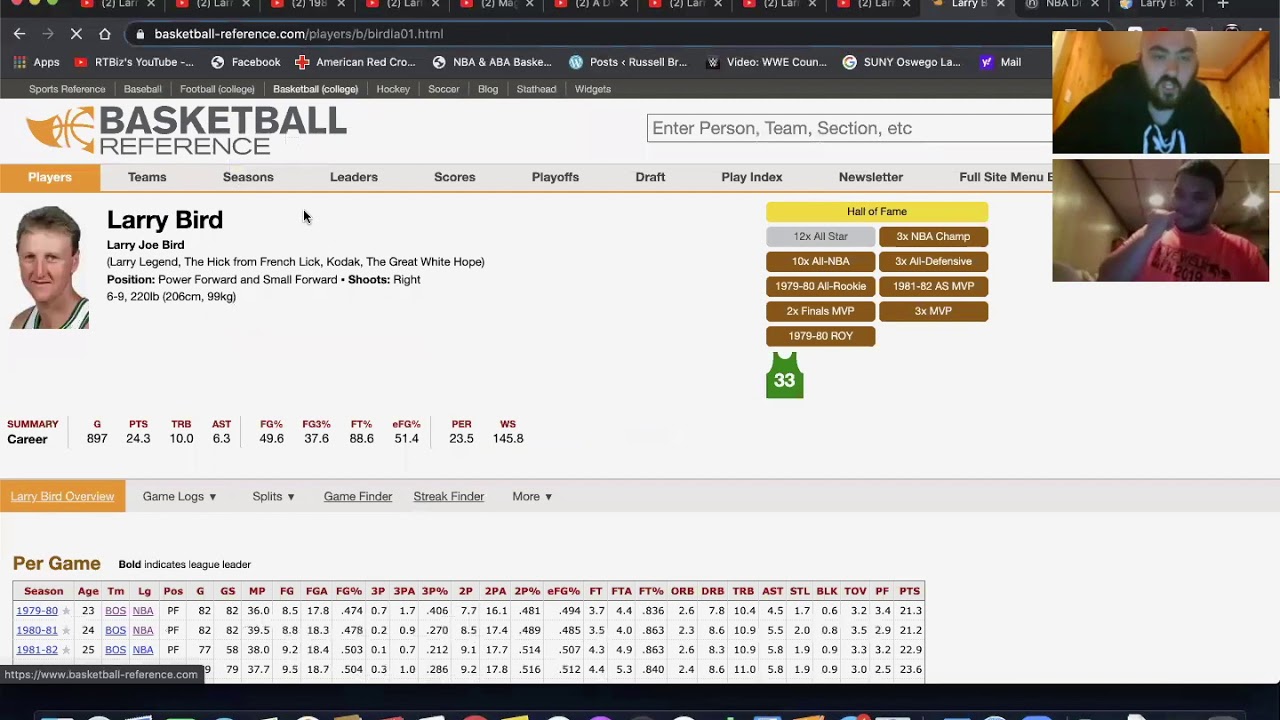Click the Enter Person, Team, Section search field
Image resolution: width=1280 pixels, height=720 pixels.
click(x=850, y=128)
